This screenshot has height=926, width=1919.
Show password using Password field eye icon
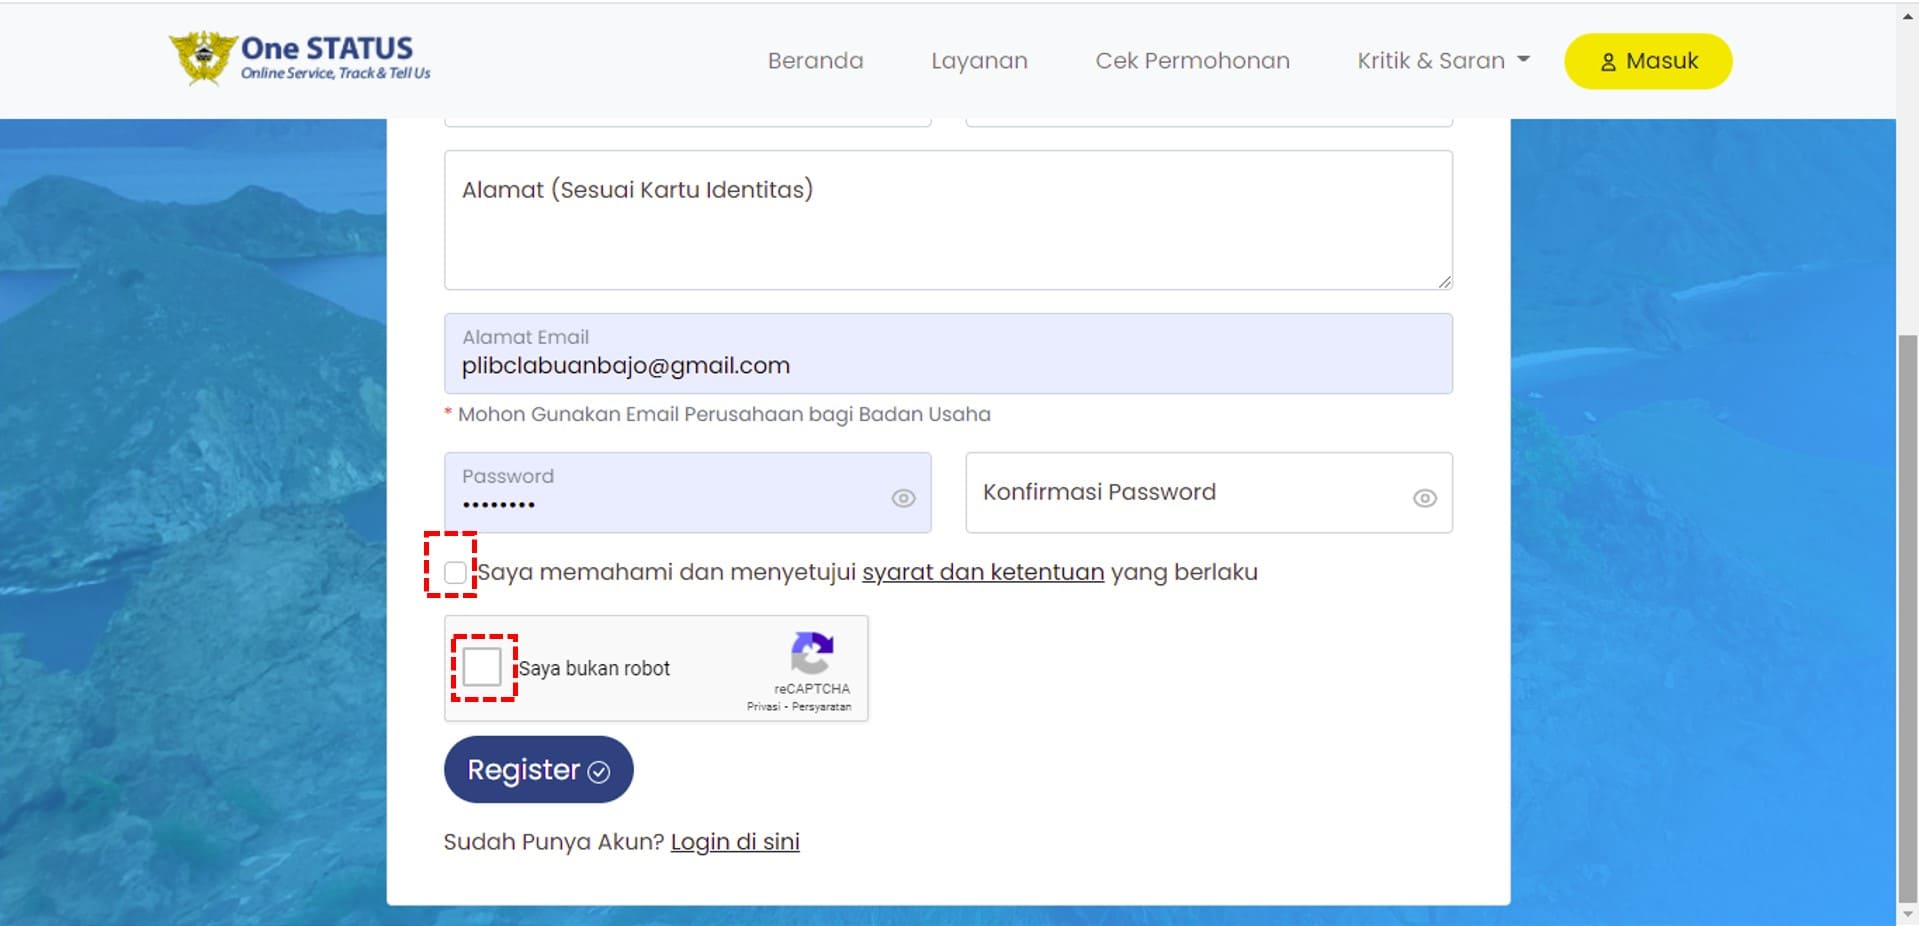coord(903,498)
